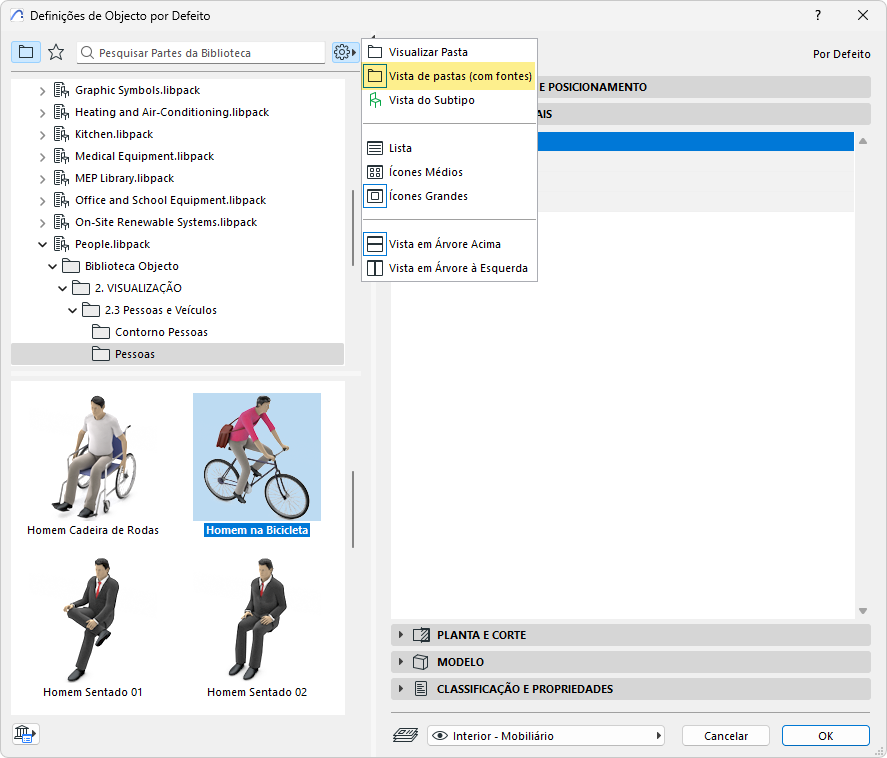Click the thumbnail pane vertical scrollbar
The image size is (887, 758).
click(x=353, y=509)
